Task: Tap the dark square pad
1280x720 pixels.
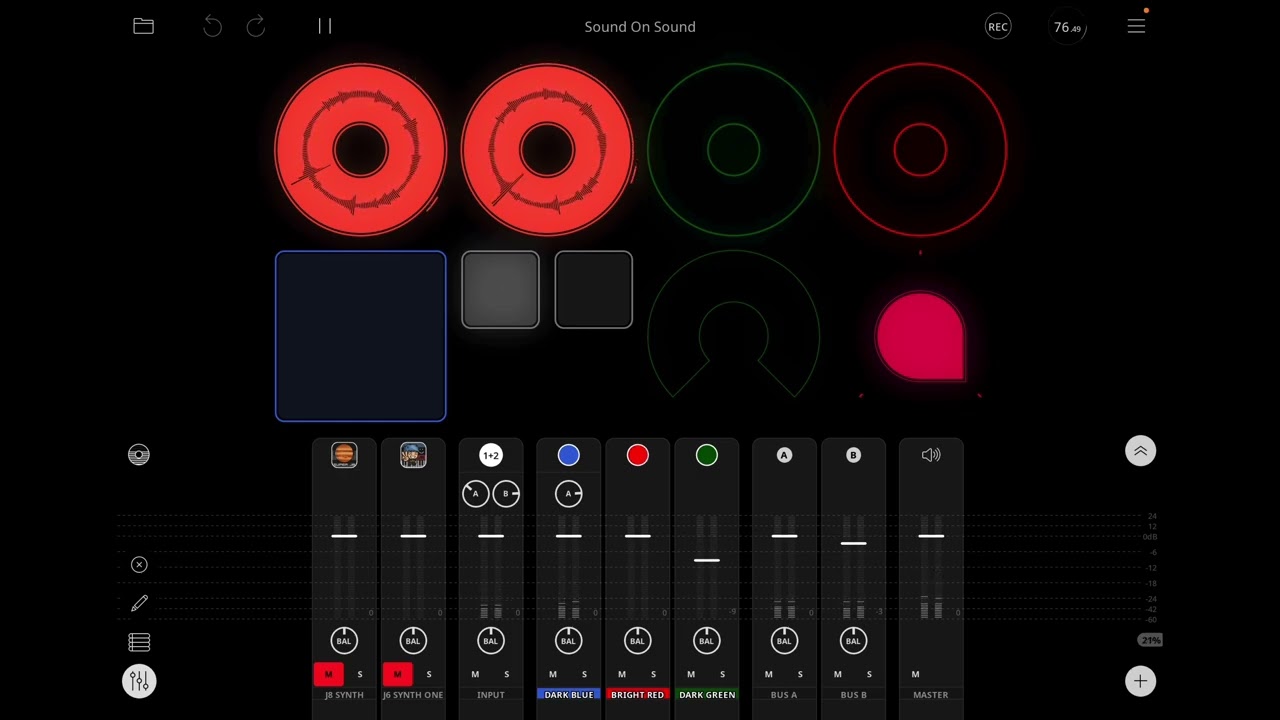Action: tap(593, 290)
